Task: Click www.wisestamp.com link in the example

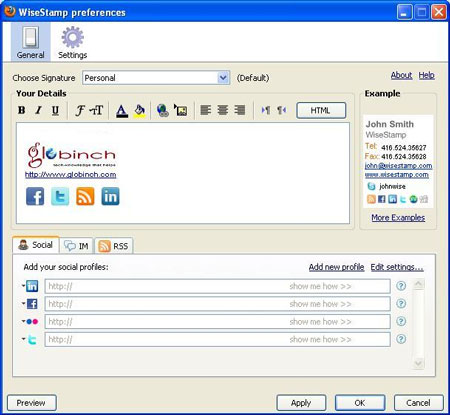Action: 397,175
